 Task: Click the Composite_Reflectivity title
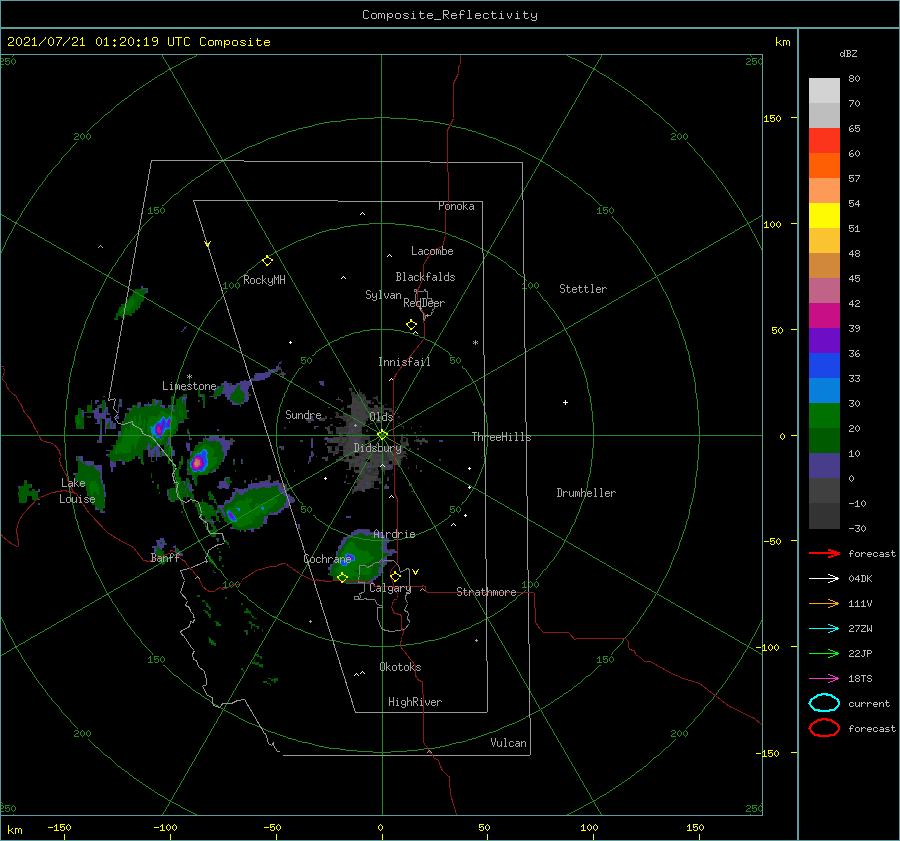(450, 15)
